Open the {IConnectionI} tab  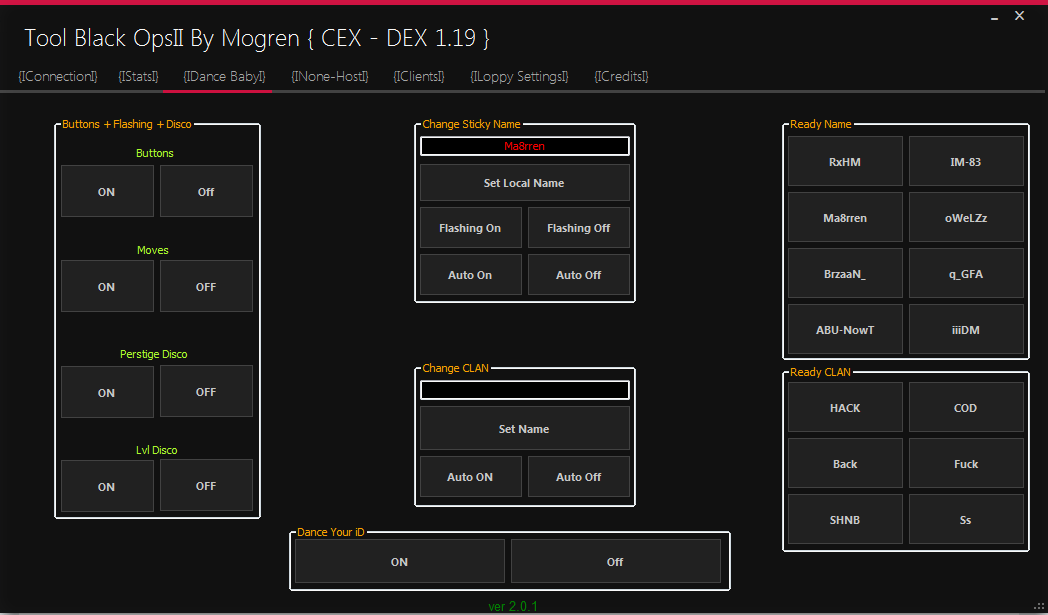coord(57,76)
